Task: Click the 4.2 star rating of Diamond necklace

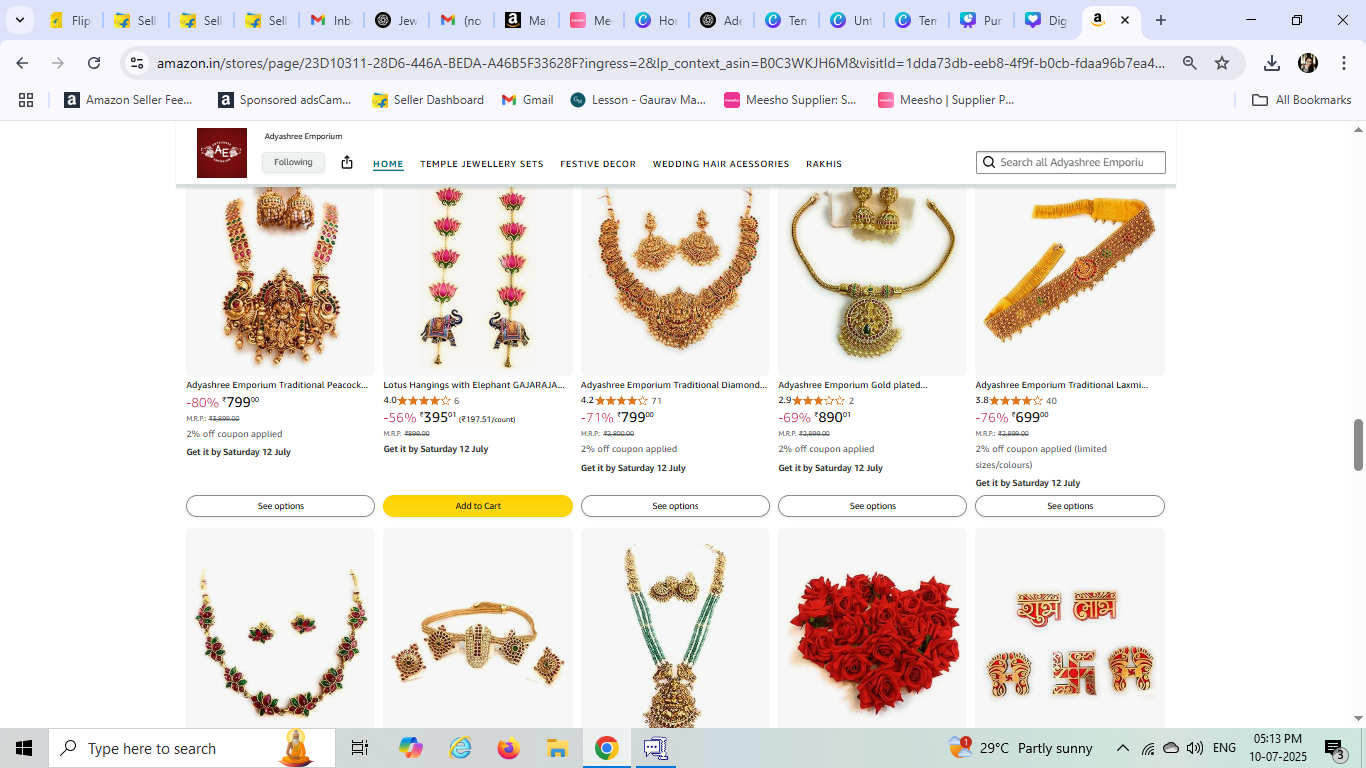Action: 621,401
